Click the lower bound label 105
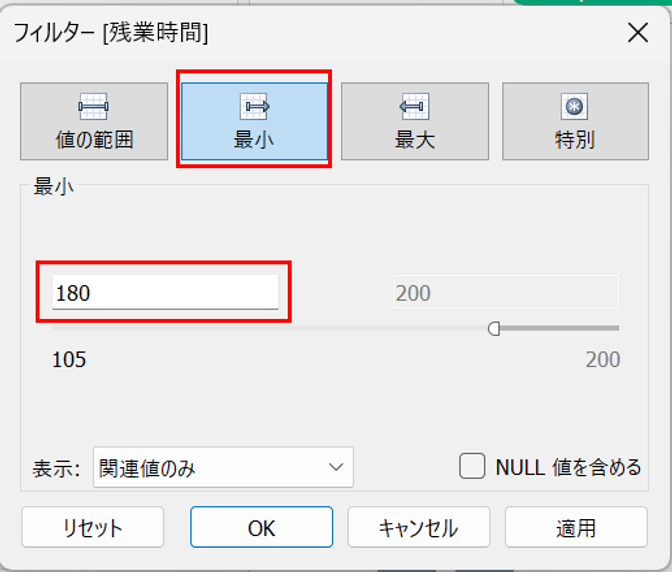This screenshot has height=572, width=672. coord(69,359)
